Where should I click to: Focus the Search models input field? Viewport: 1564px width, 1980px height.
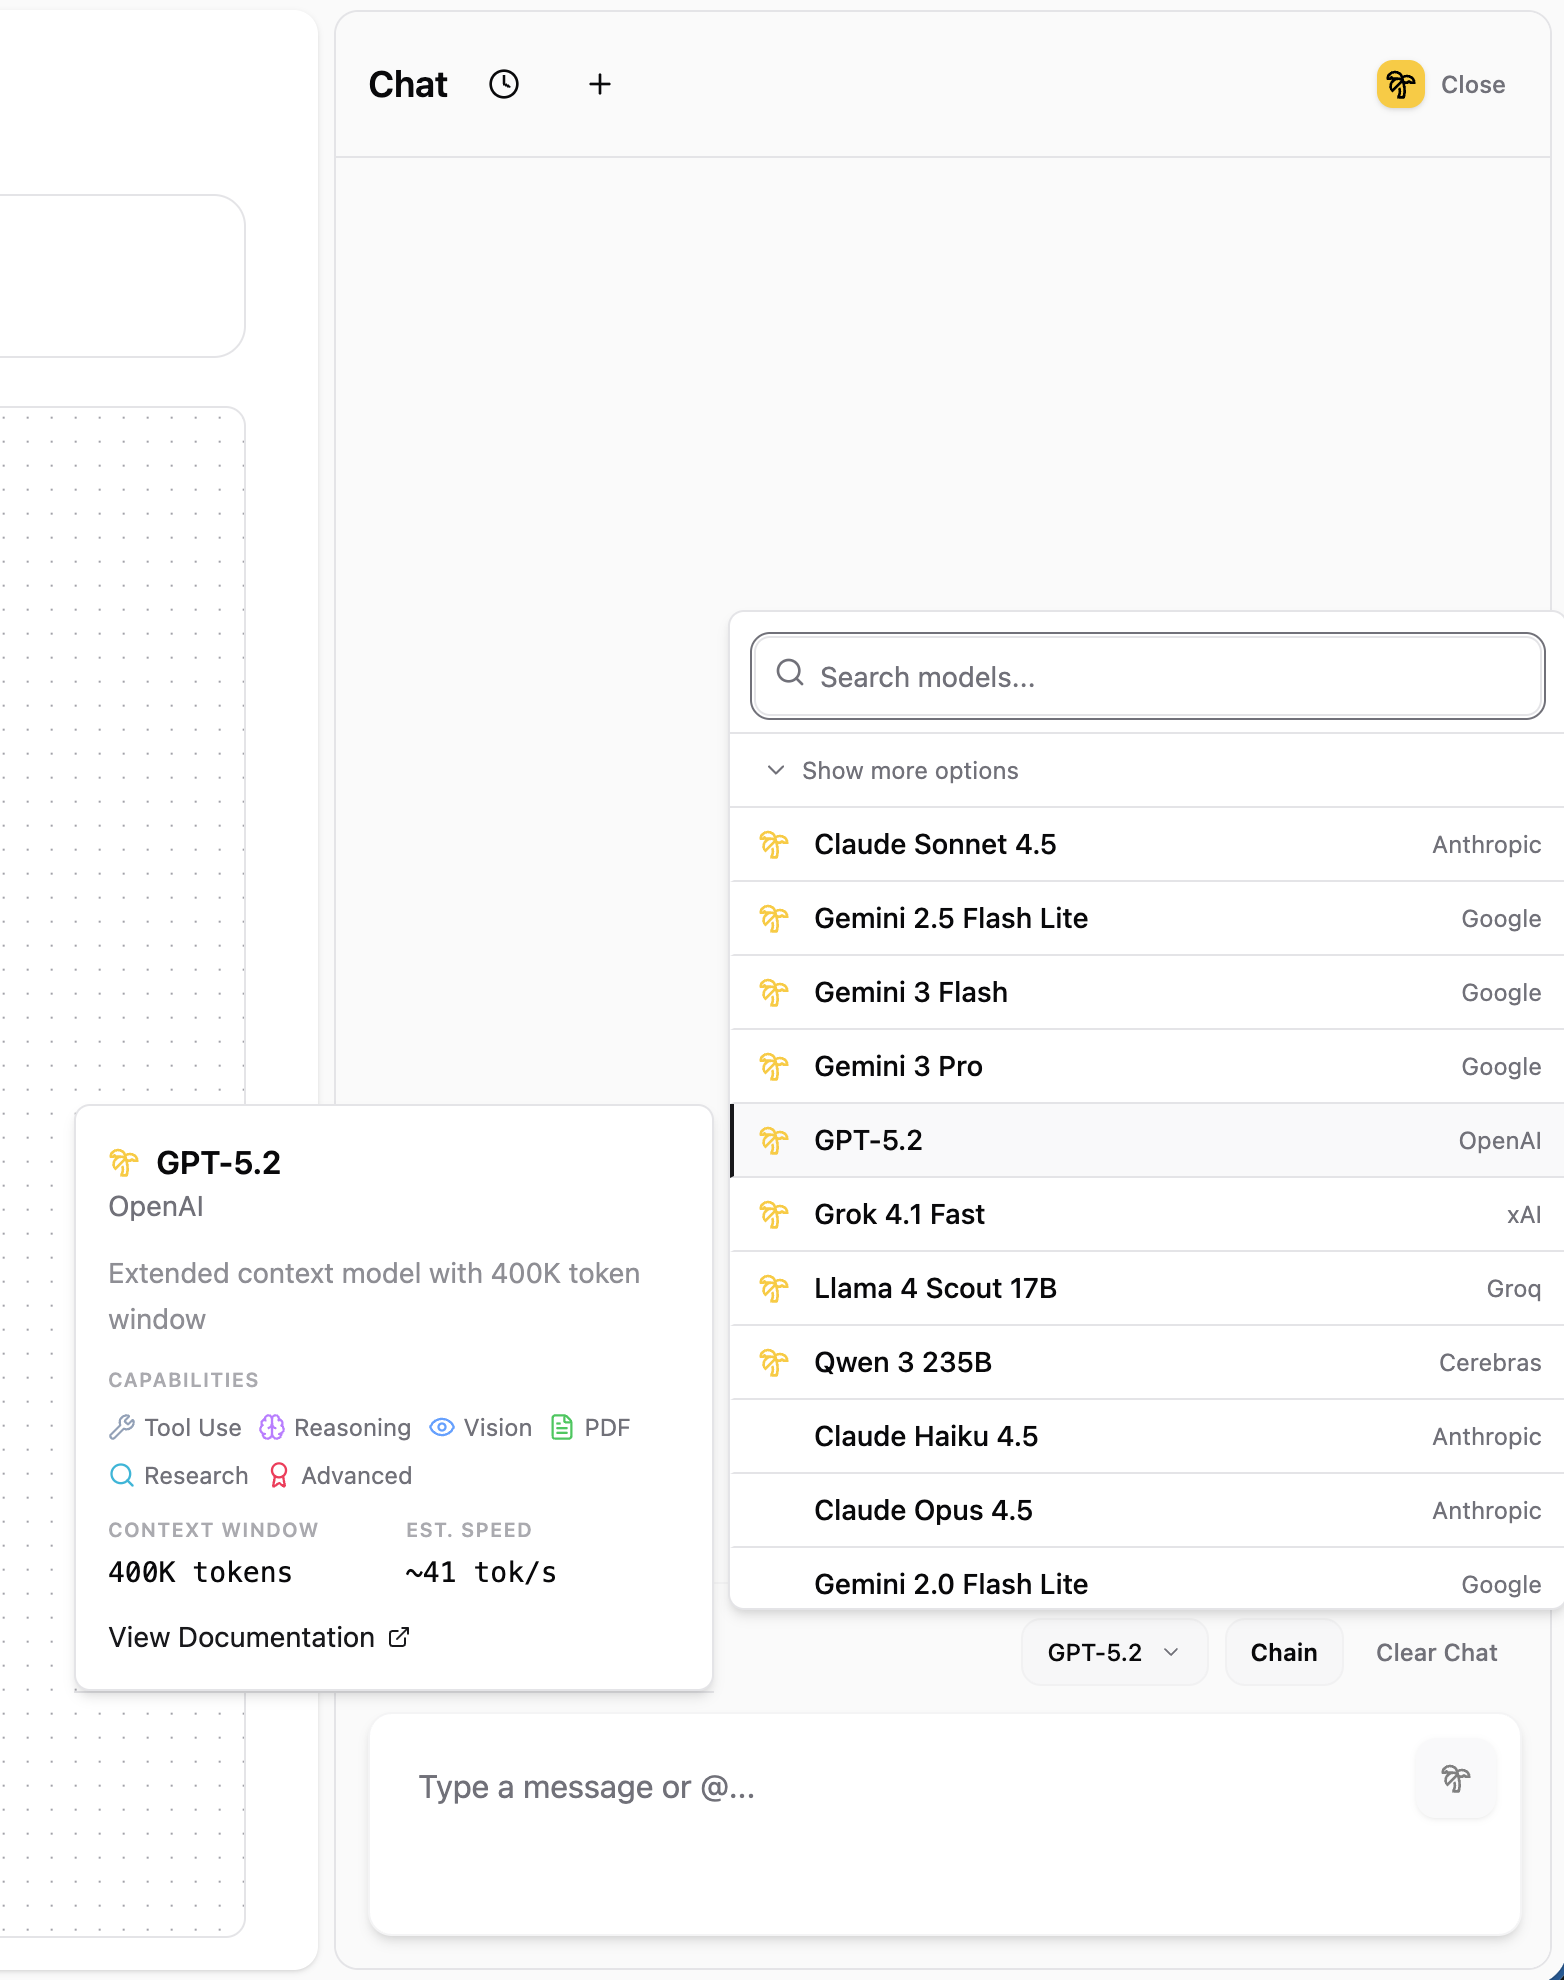pos(1147,676)
